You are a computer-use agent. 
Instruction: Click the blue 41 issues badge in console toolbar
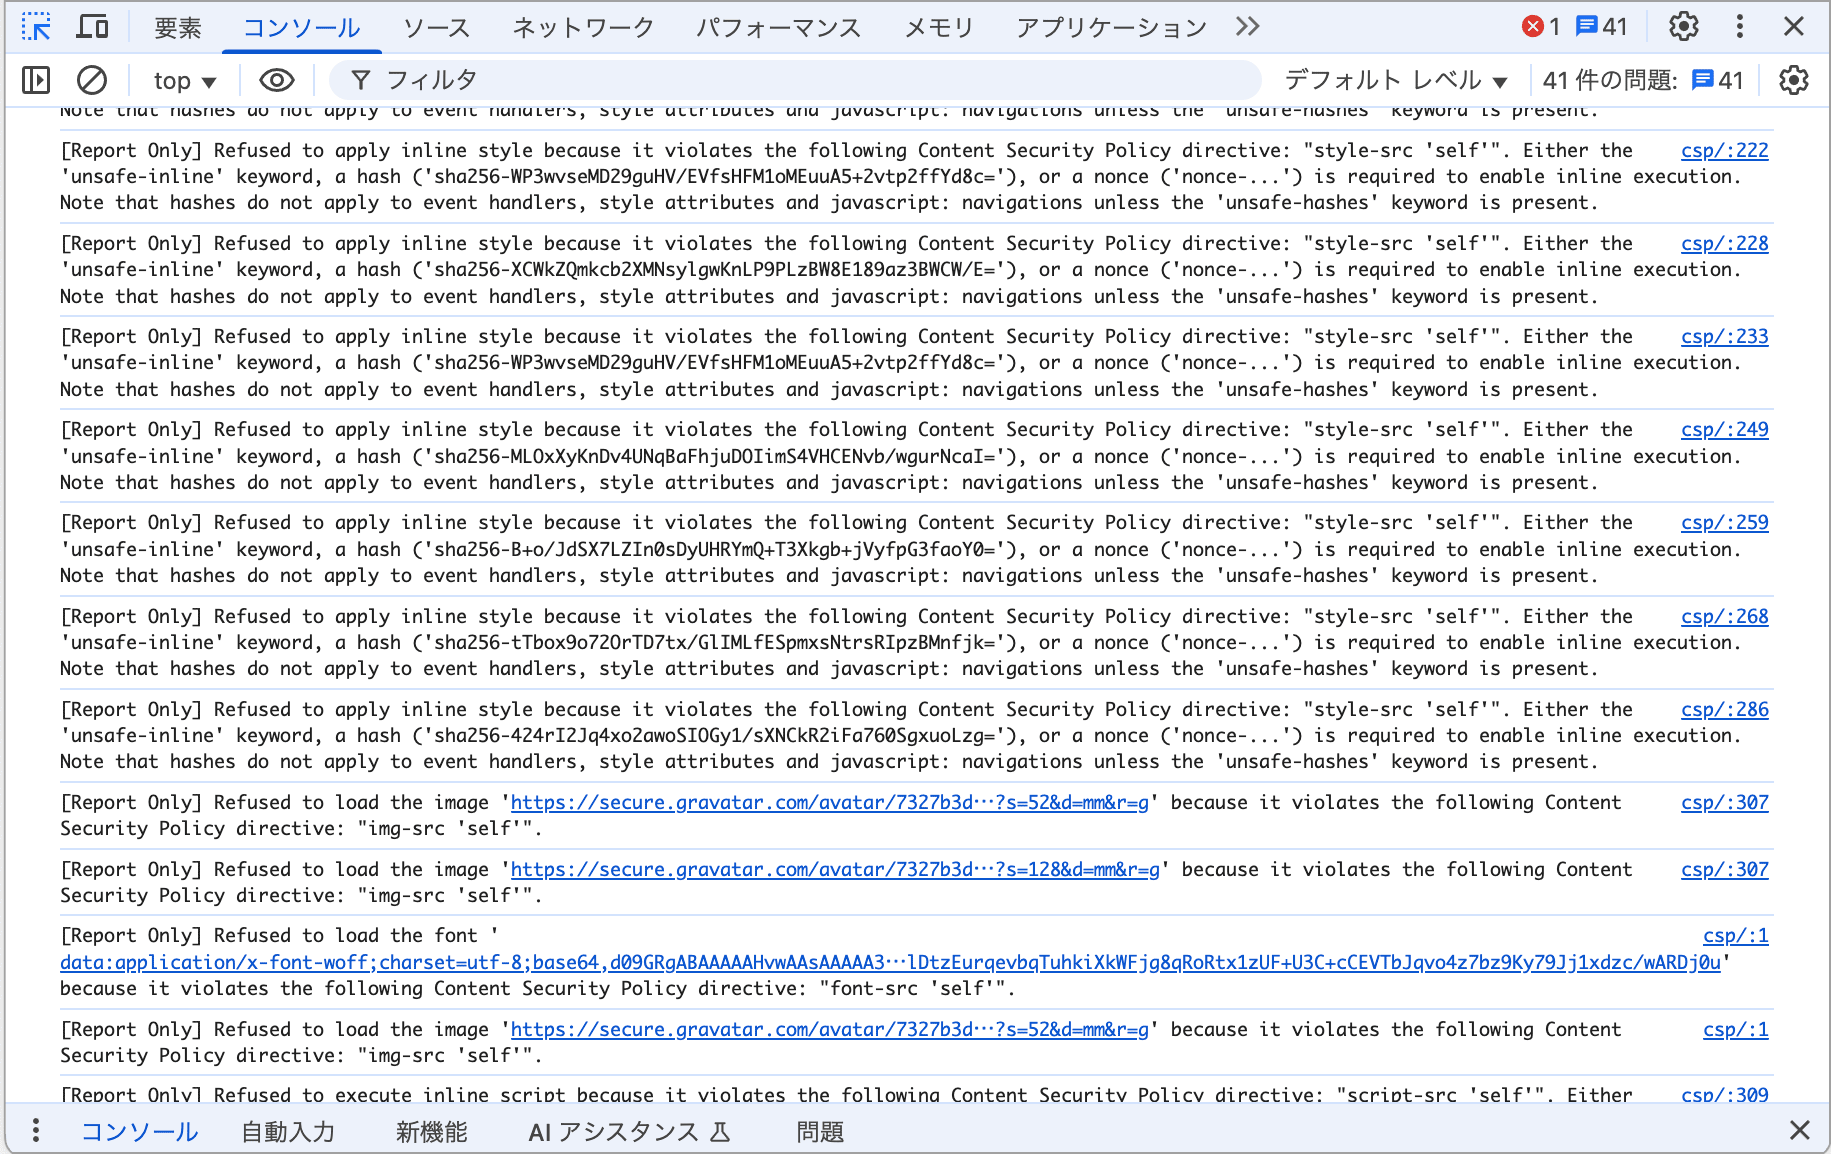[1718, 80]
